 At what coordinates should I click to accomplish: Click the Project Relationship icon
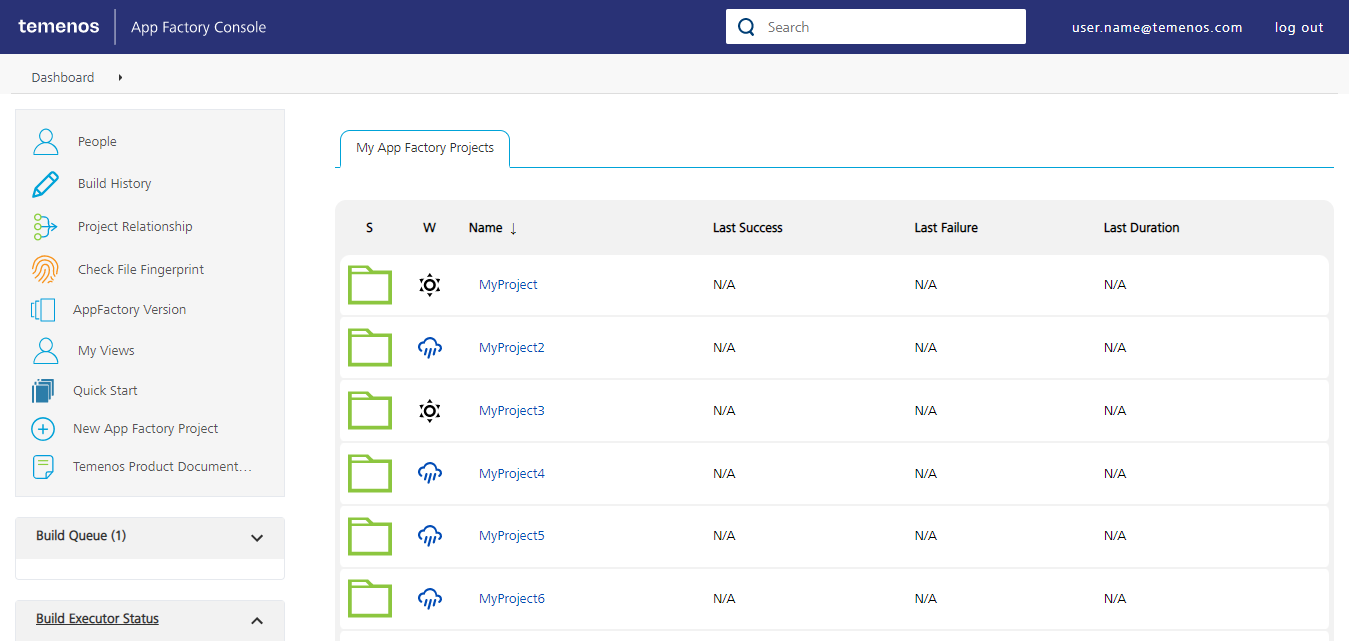click(x=45, y=227)
